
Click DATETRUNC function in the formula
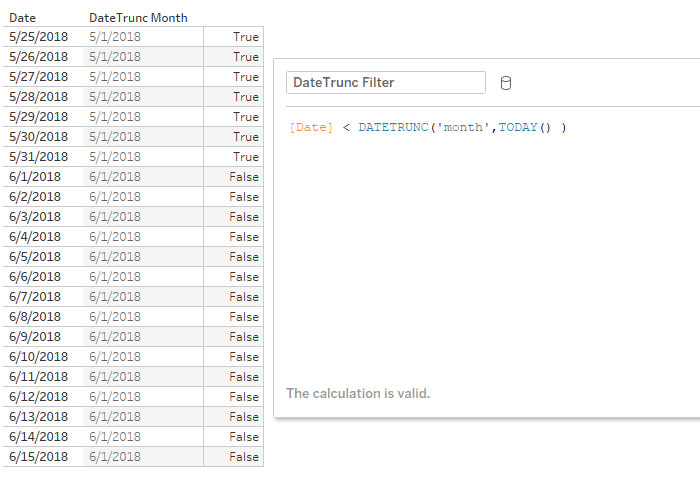(393, 127)
